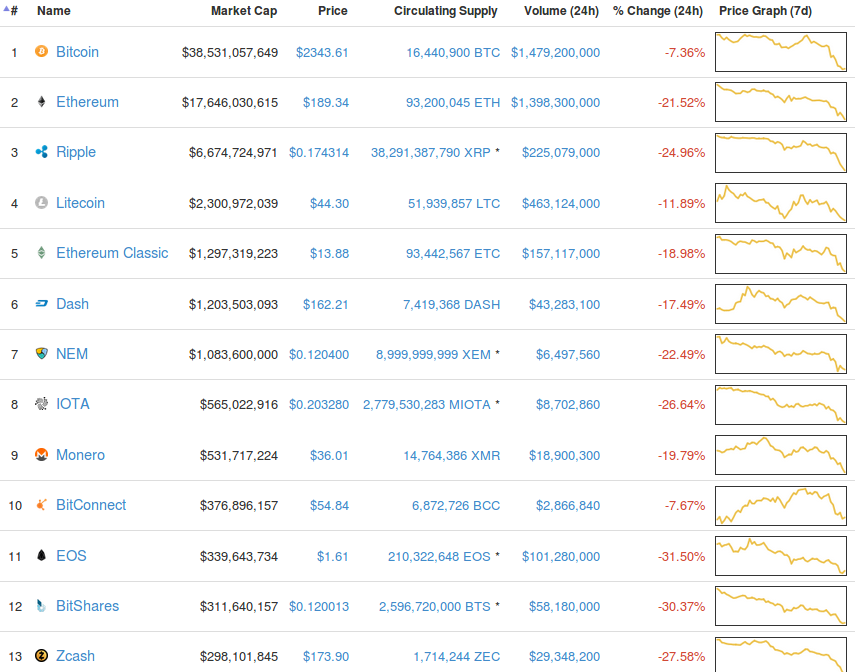Click Zcash price $173.90
The width and height of the screenshot is (855, 672).
click(326, 657)
